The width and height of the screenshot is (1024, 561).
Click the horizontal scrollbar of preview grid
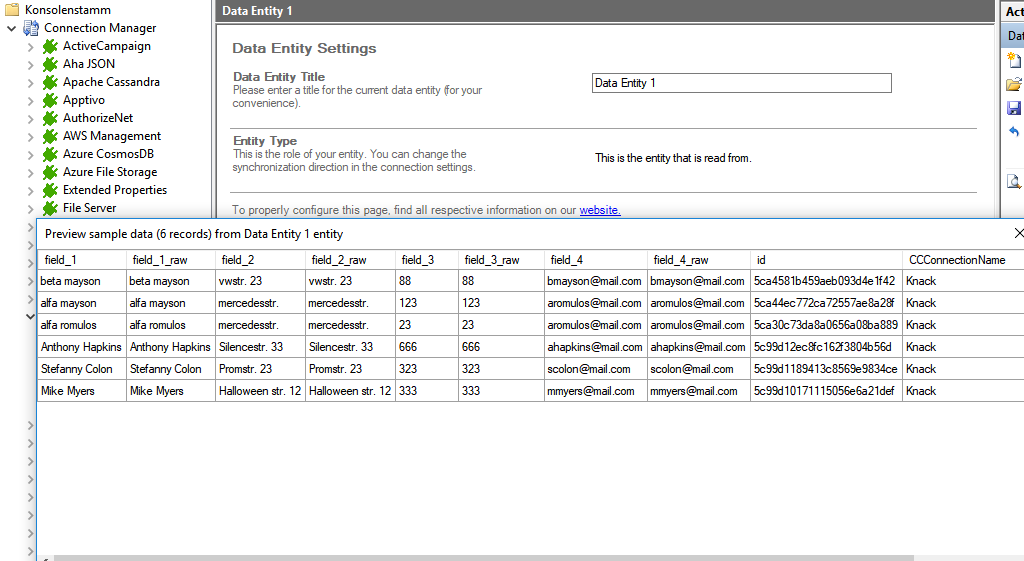point(480,557)
